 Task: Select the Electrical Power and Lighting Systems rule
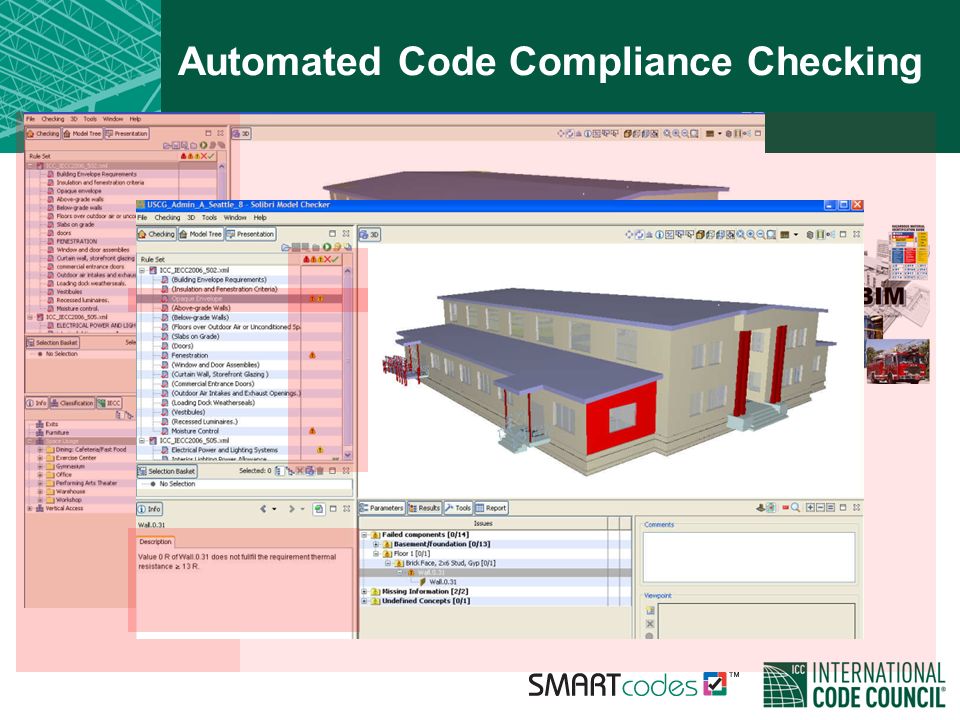(x=239, y=450)
